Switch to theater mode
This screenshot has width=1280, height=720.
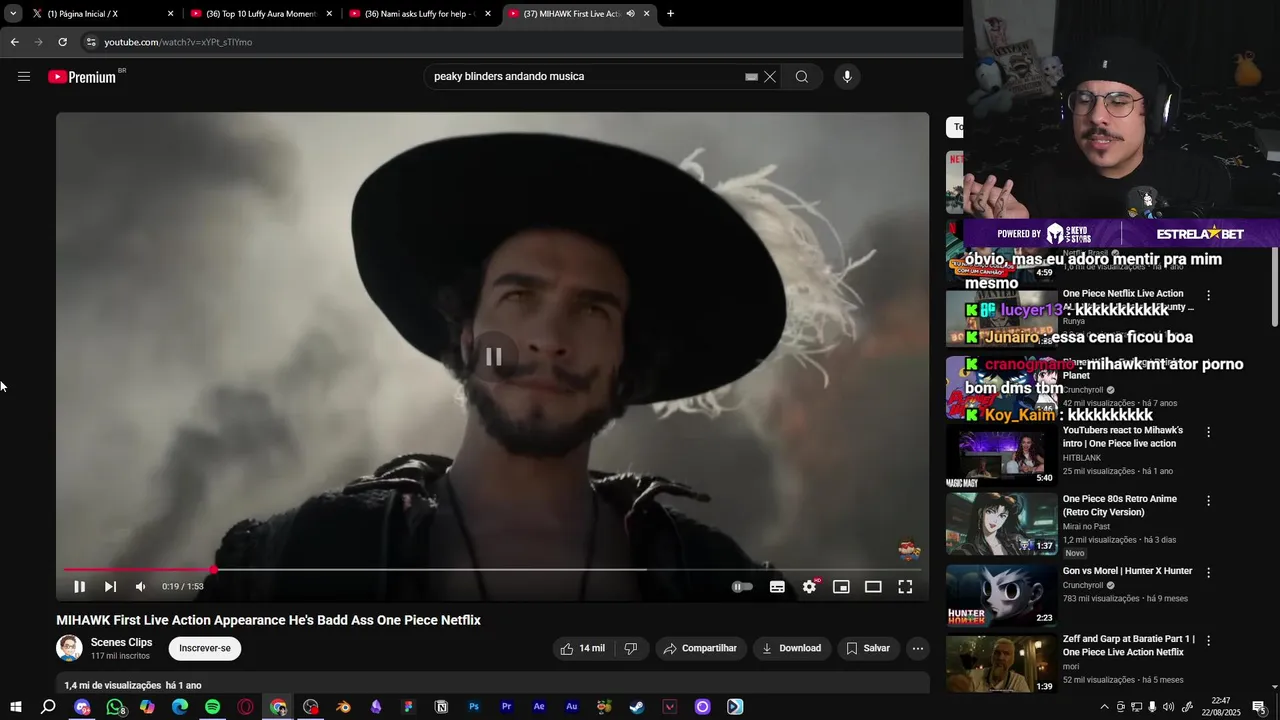873,587
